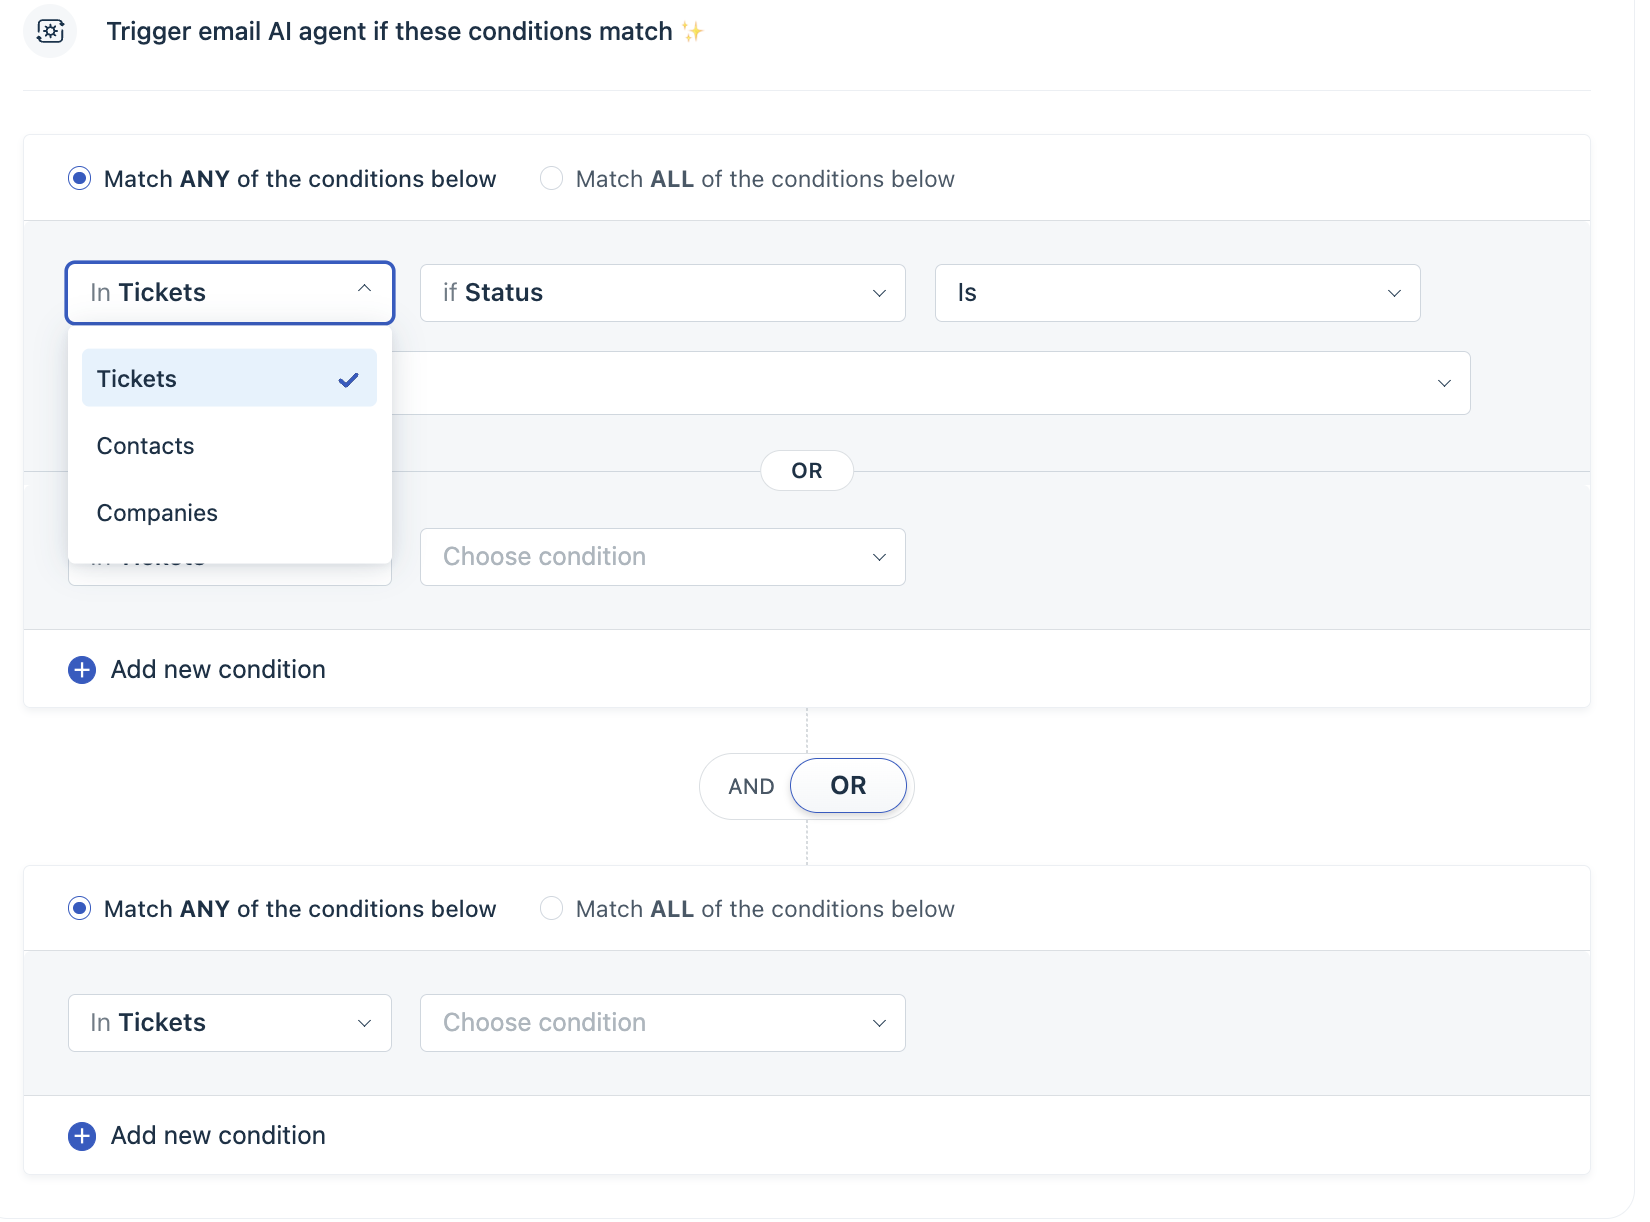Click the checkmark next to Tickets option
The height and width of the screenshot is (1222, 1650).
[348, 380]
